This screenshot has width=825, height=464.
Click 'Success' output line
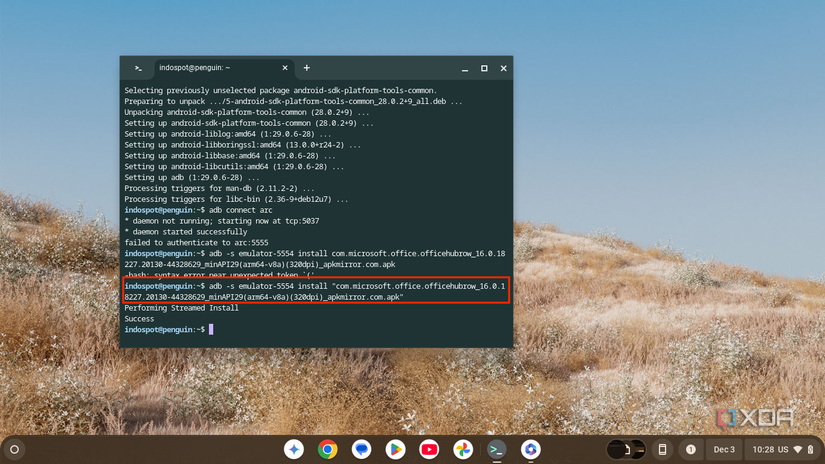click(139, 319)
